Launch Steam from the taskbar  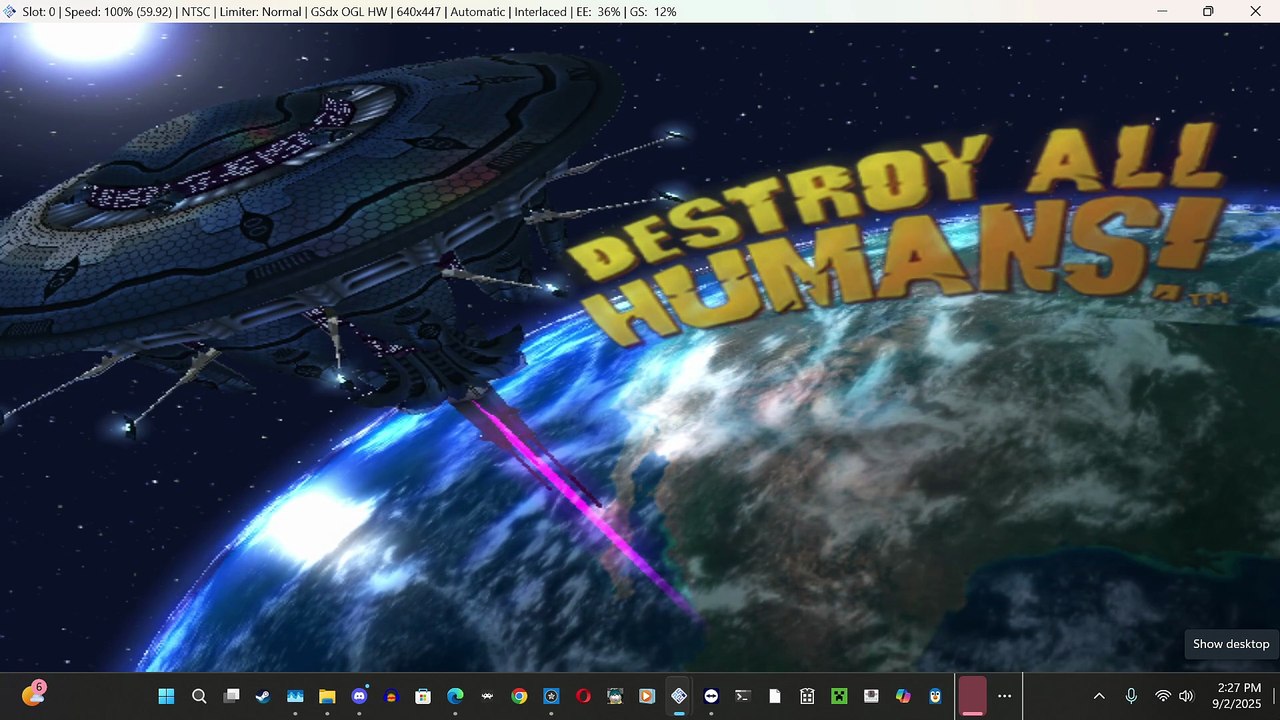click(263, 696)
